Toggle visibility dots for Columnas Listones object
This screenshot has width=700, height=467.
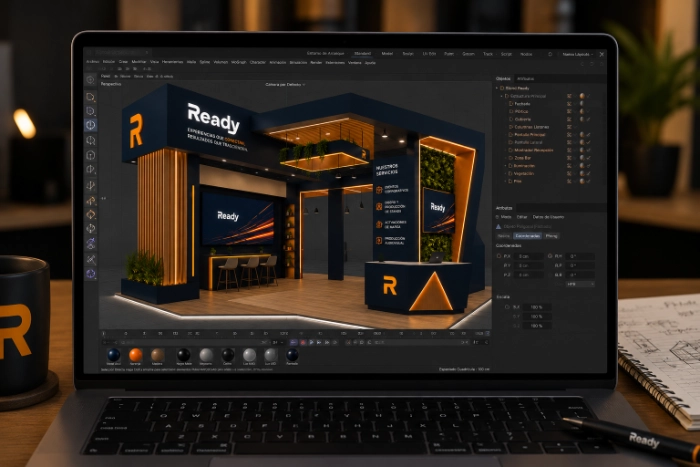tap(570, 127)
